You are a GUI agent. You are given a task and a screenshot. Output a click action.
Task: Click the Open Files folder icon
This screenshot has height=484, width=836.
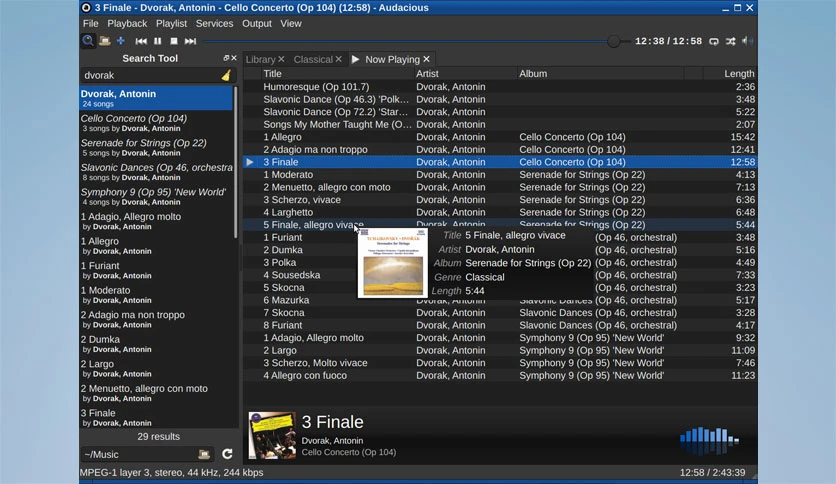pos(104,41)
